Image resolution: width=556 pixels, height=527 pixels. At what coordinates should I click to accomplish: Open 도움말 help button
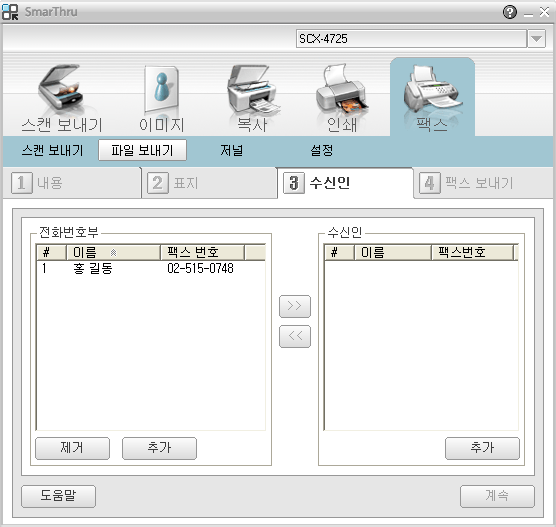tap(58, 496)
